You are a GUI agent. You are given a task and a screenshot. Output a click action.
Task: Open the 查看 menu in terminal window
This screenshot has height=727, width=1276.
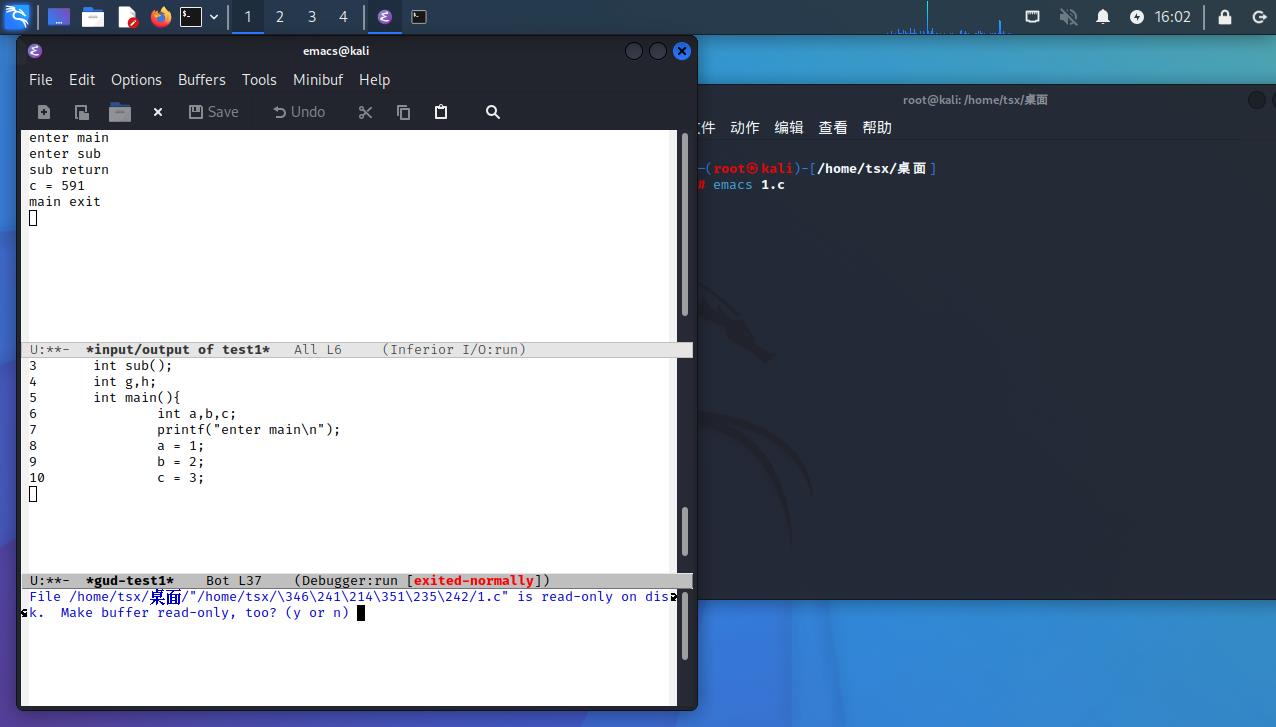click(x=833, y=127)
